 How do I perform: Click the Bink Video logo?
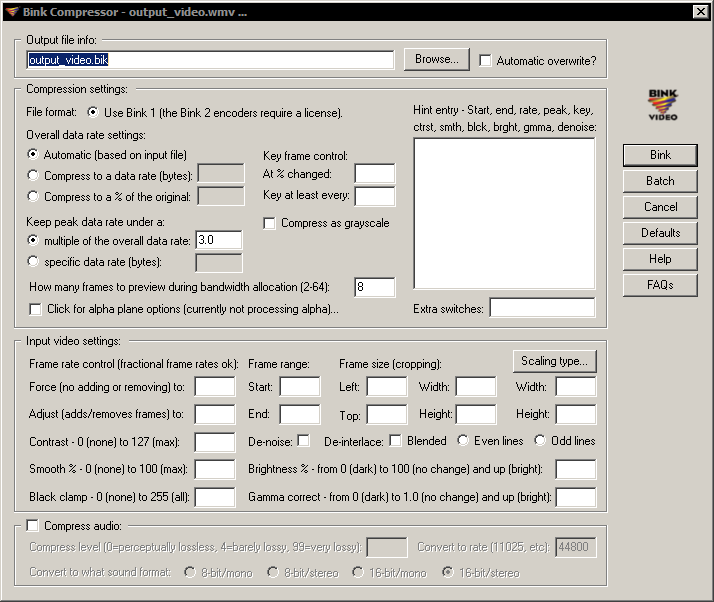click(663, 105)
